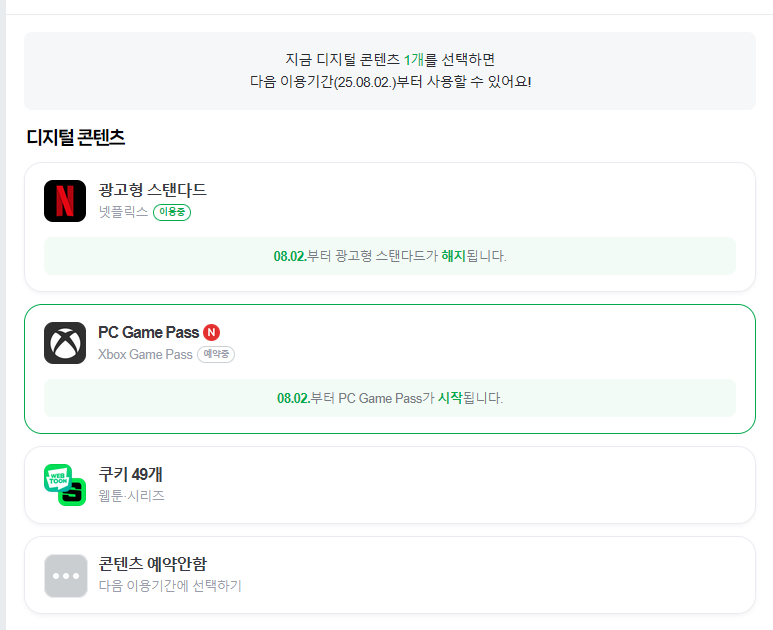Click the Xbox Game Pass subtitle text
The image size is (773, 630).
tap(145, 354)
